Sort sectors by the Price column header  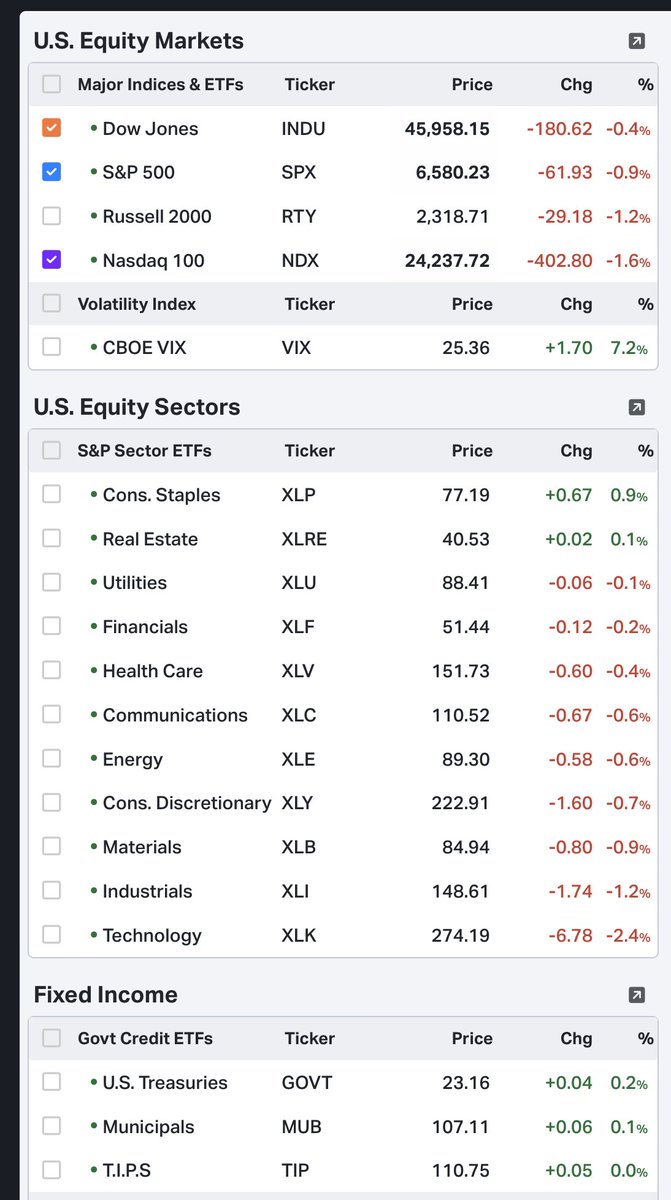[x=471, y=451]
